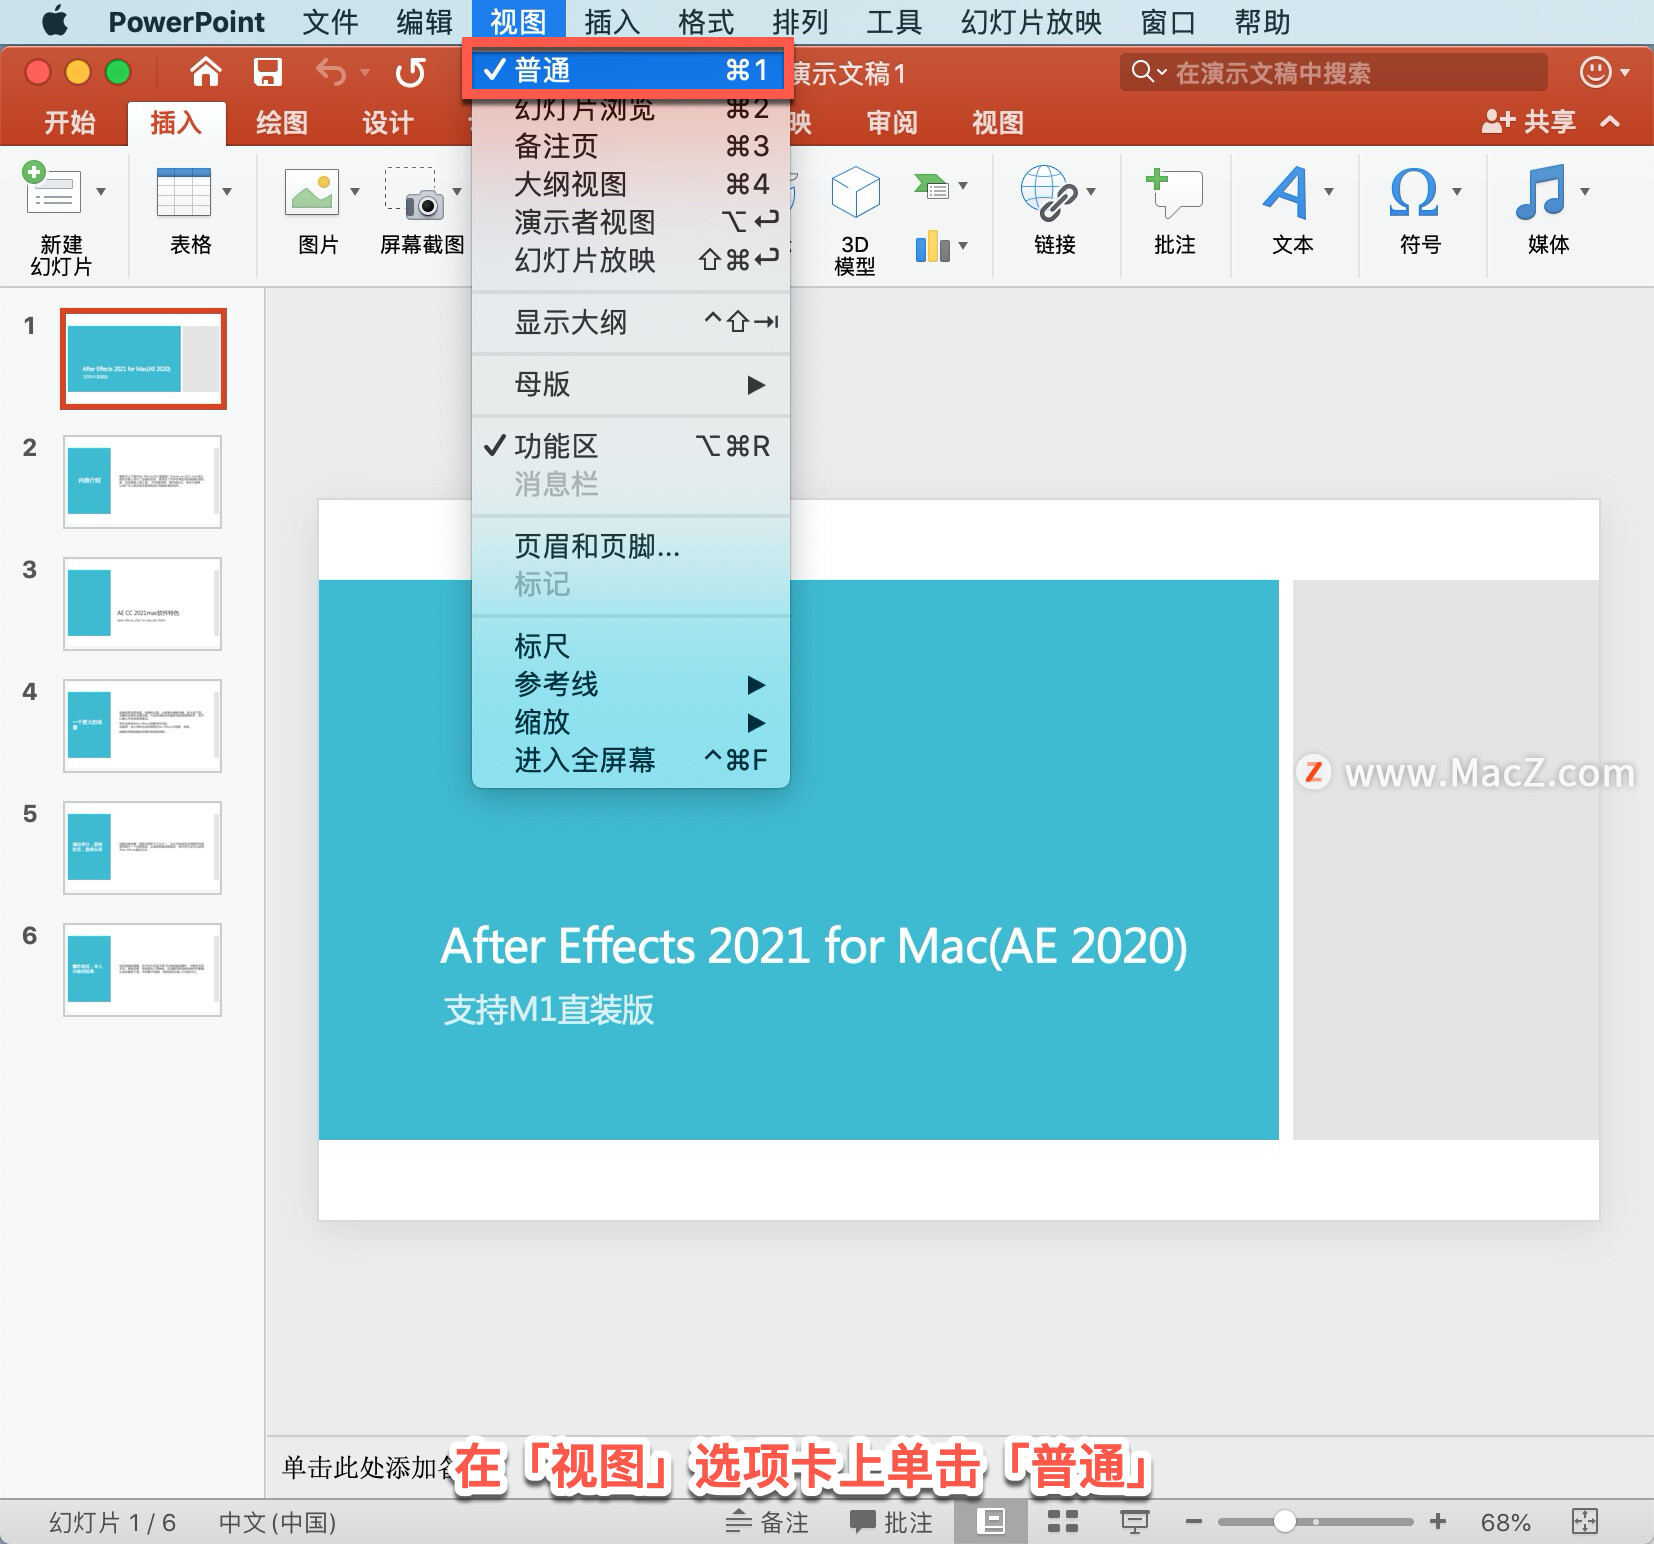The width and height of the screenshot is (1654, 1544).
Task: Toggle 标尺 ruler menu item
Action: click(x=630, y=646)
